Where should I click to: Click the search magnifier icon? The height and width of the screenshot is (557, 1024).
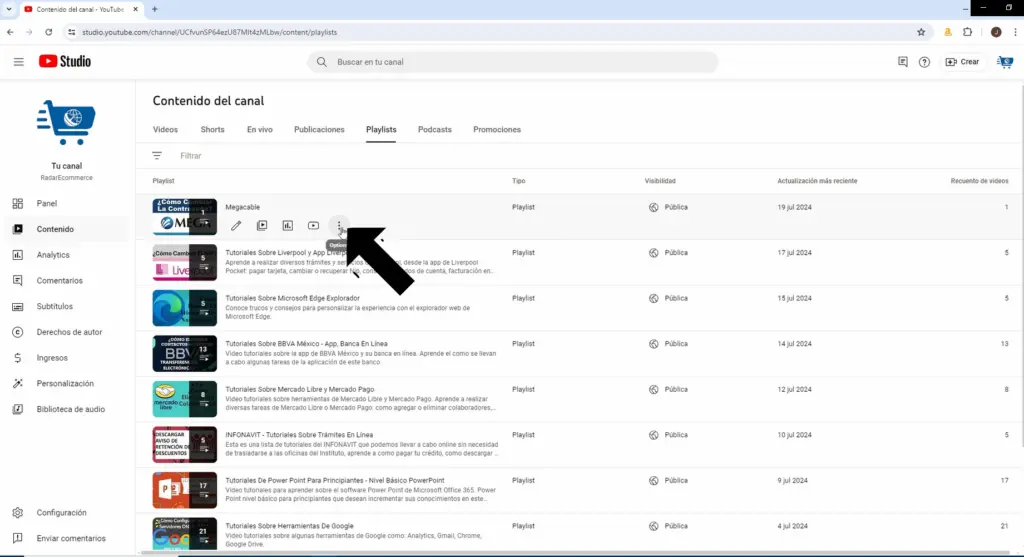[321, 62]
